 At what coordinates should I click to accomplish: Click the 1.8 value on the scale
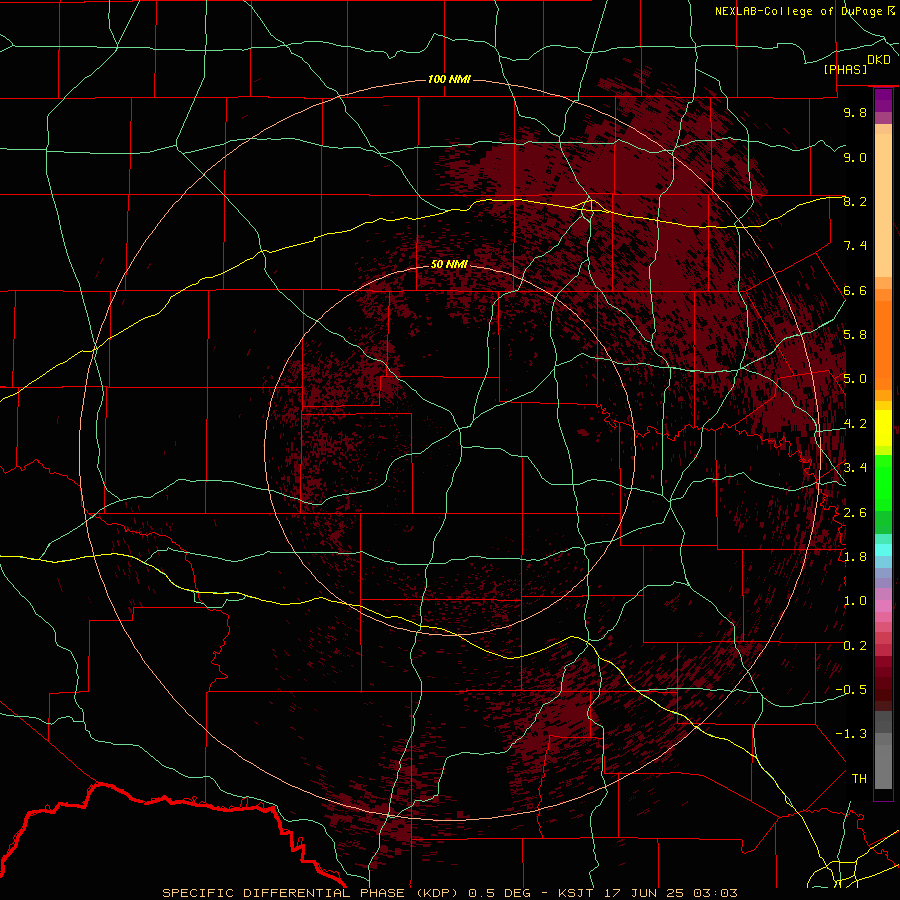tap(855, 557)
